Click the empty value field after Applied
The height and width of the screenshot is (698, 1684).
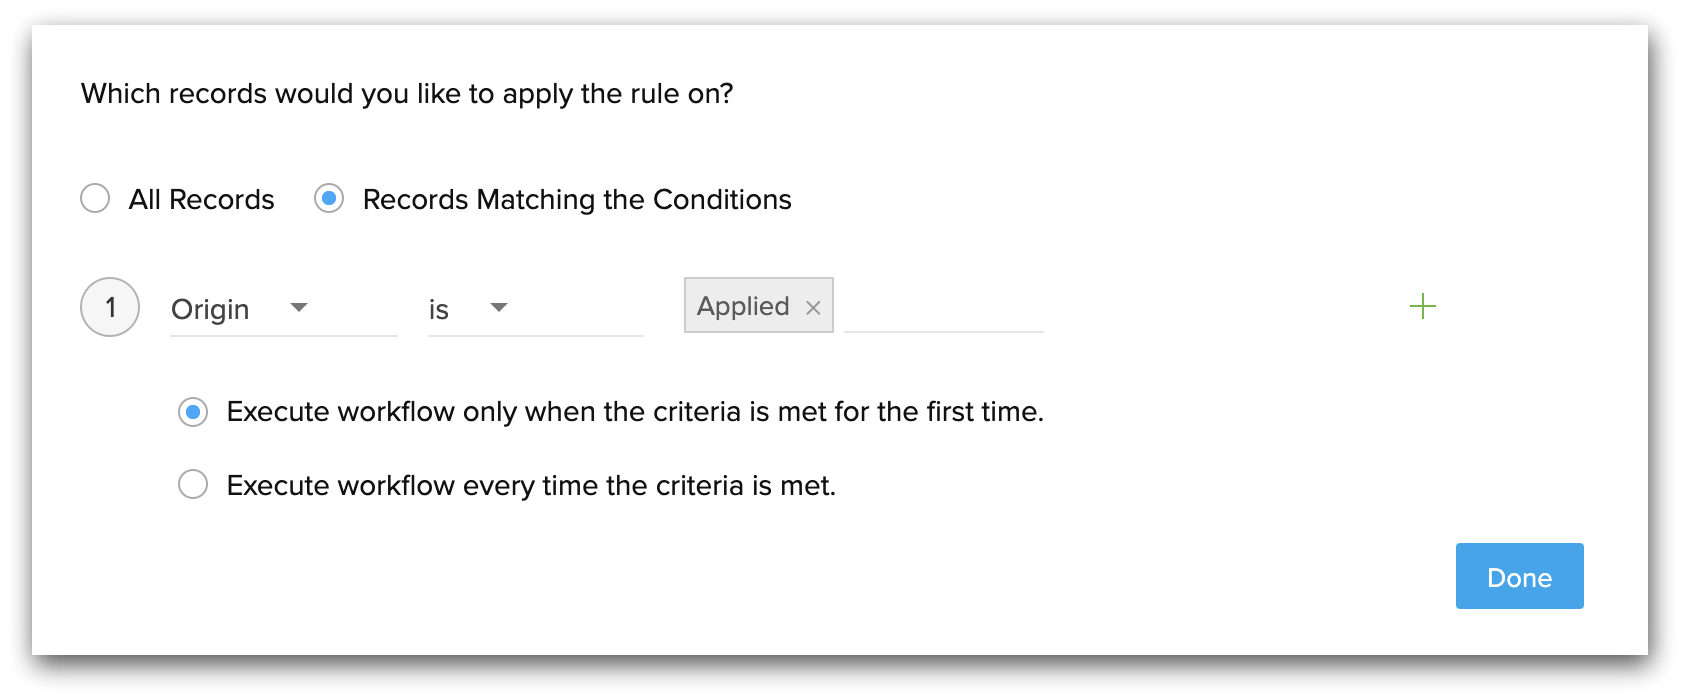pyautogui.click(x=943, y=307)
